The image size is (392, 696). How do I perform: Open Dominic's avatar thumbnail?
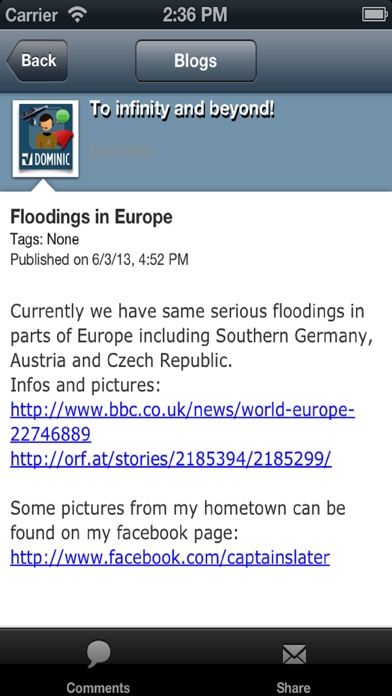point(46,138)
